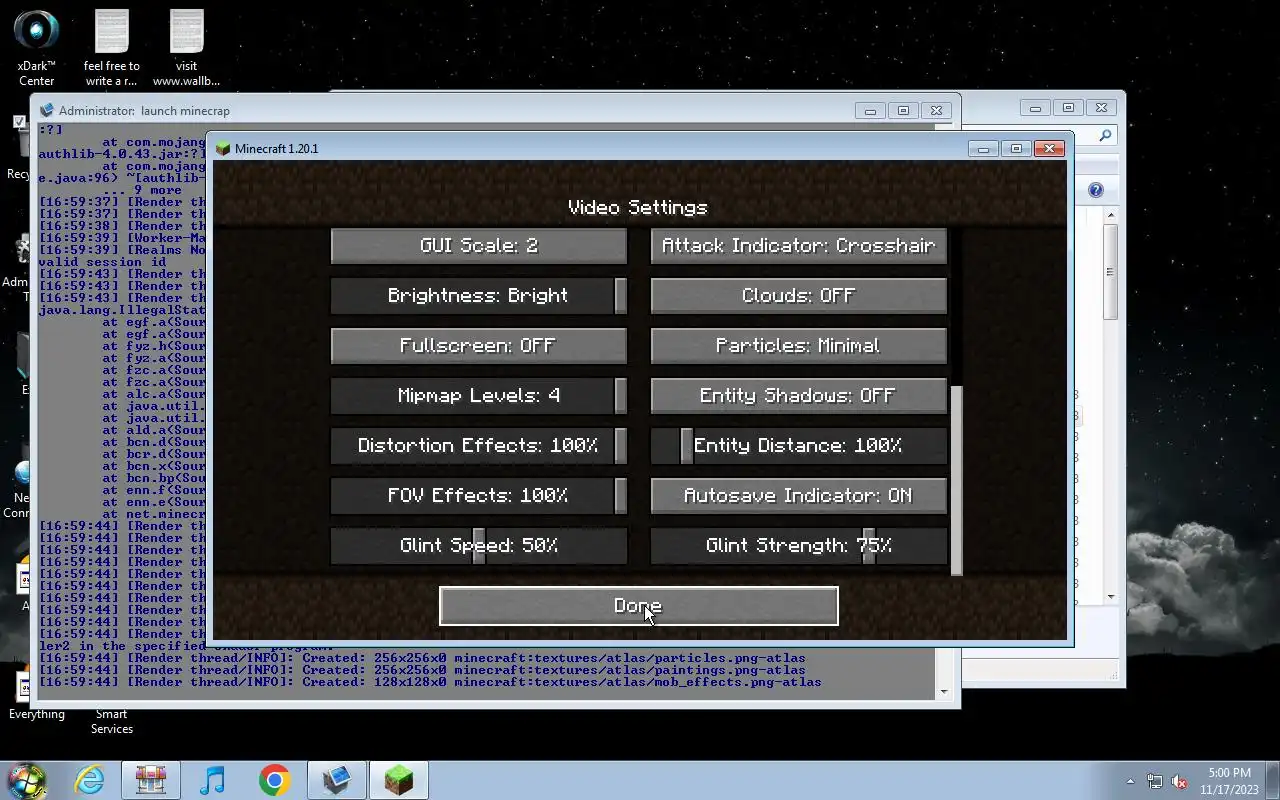Viewport: 1280px width, 800px height.
Task: Open the Windows Start menu orb
Action: tap(27, 780)
